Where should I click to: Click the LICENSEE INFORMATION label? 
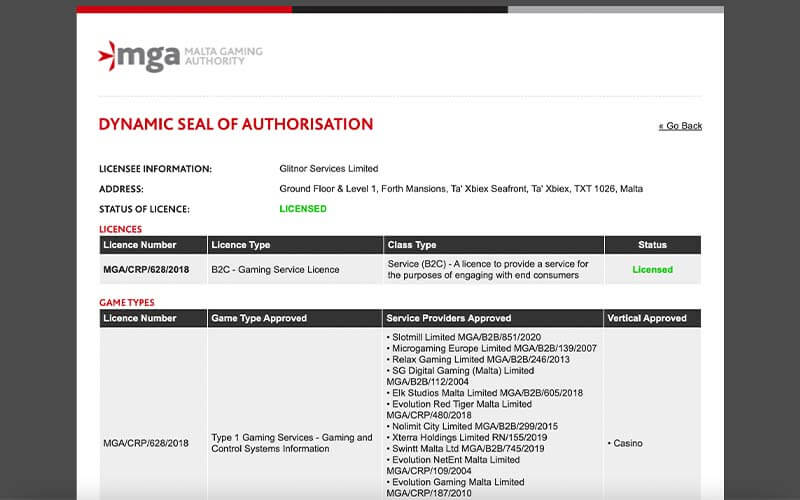click(155, 169)
